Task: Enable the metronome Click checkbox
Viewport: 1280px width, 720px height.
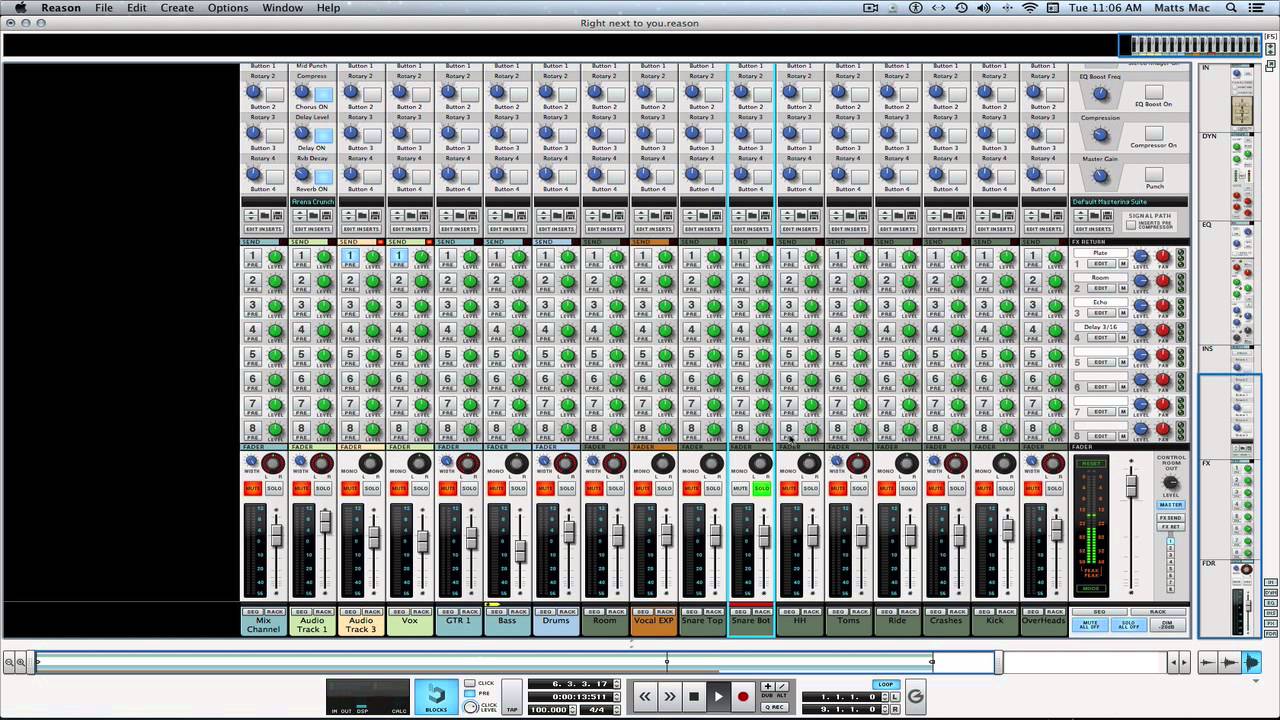Action: [x=470, y=683]
